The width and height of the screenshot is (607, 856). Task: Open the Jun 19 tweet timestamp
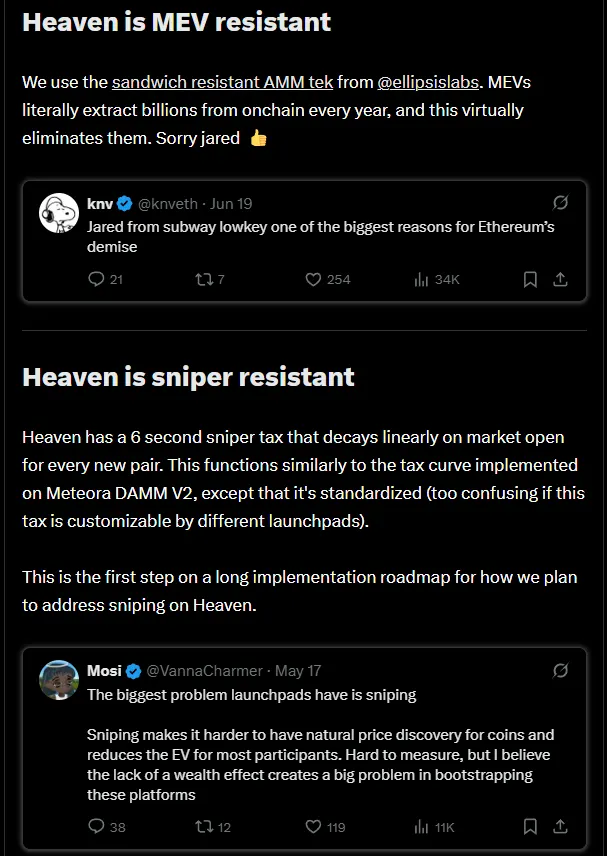pyautogui.click(x=234, y=203)
